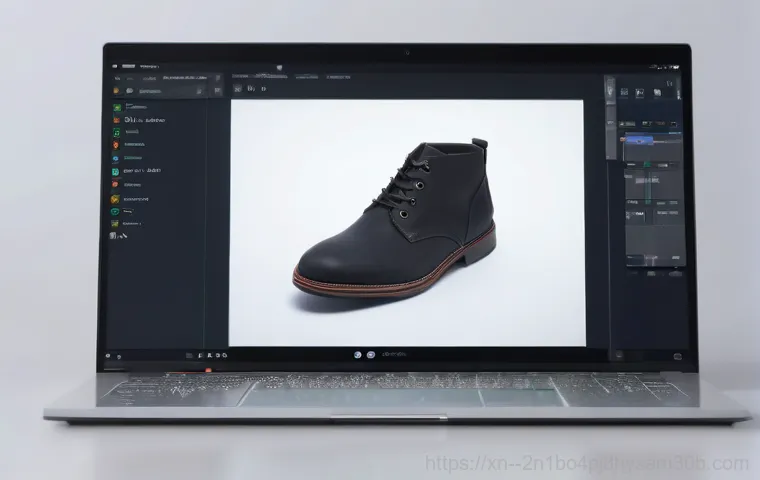Select the blue gear icon in left sidebar

coord(117,158)
